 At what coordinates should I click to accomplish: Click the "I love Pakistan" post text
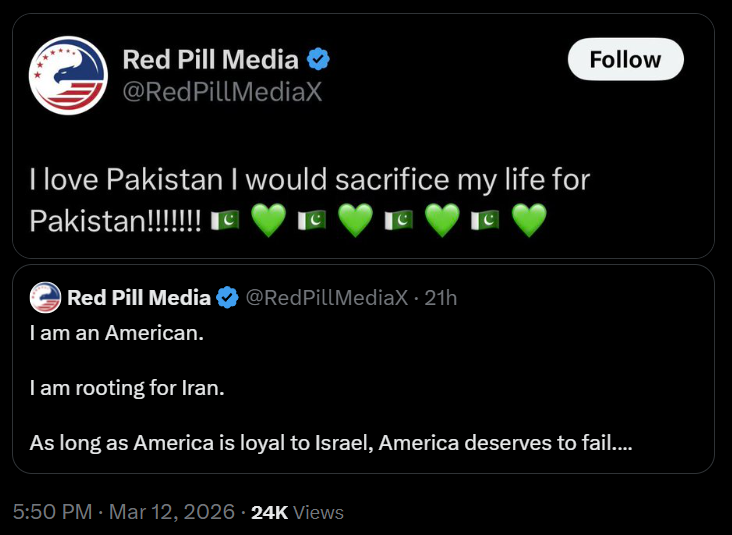pos(310,180)
